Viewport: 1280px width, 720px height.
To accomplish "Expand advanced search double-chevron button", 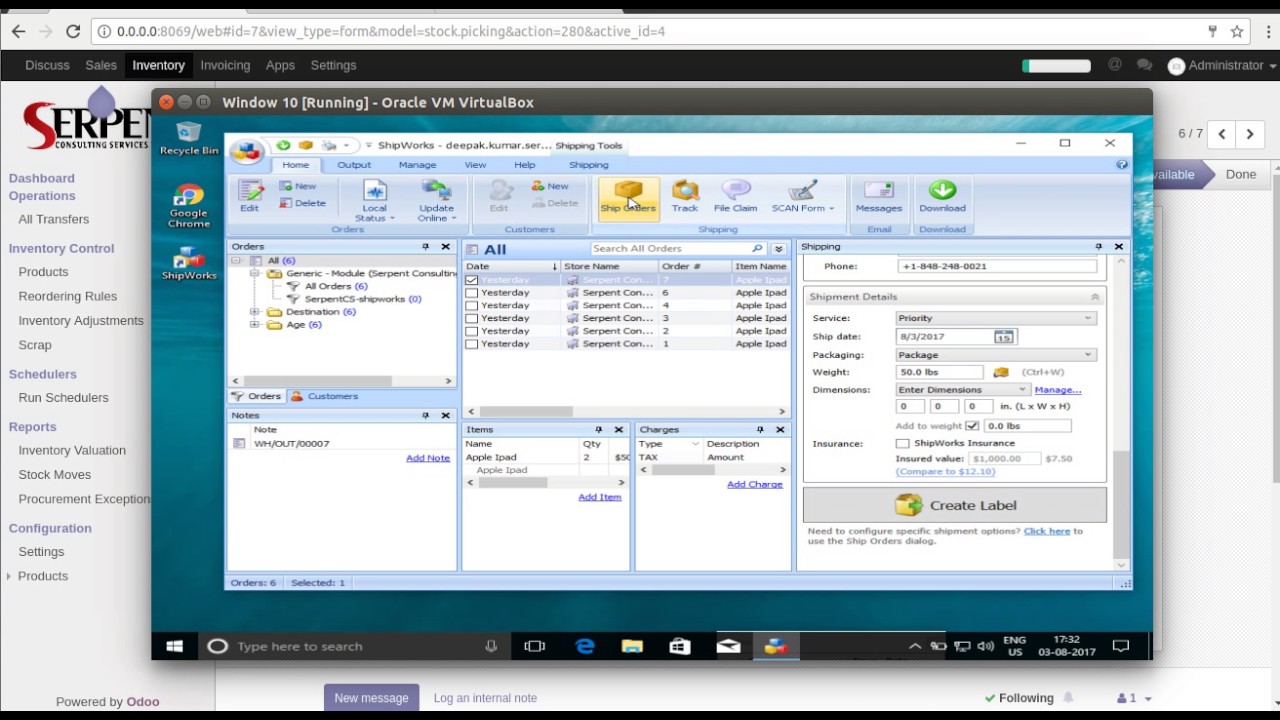I will tap(779, 249).
